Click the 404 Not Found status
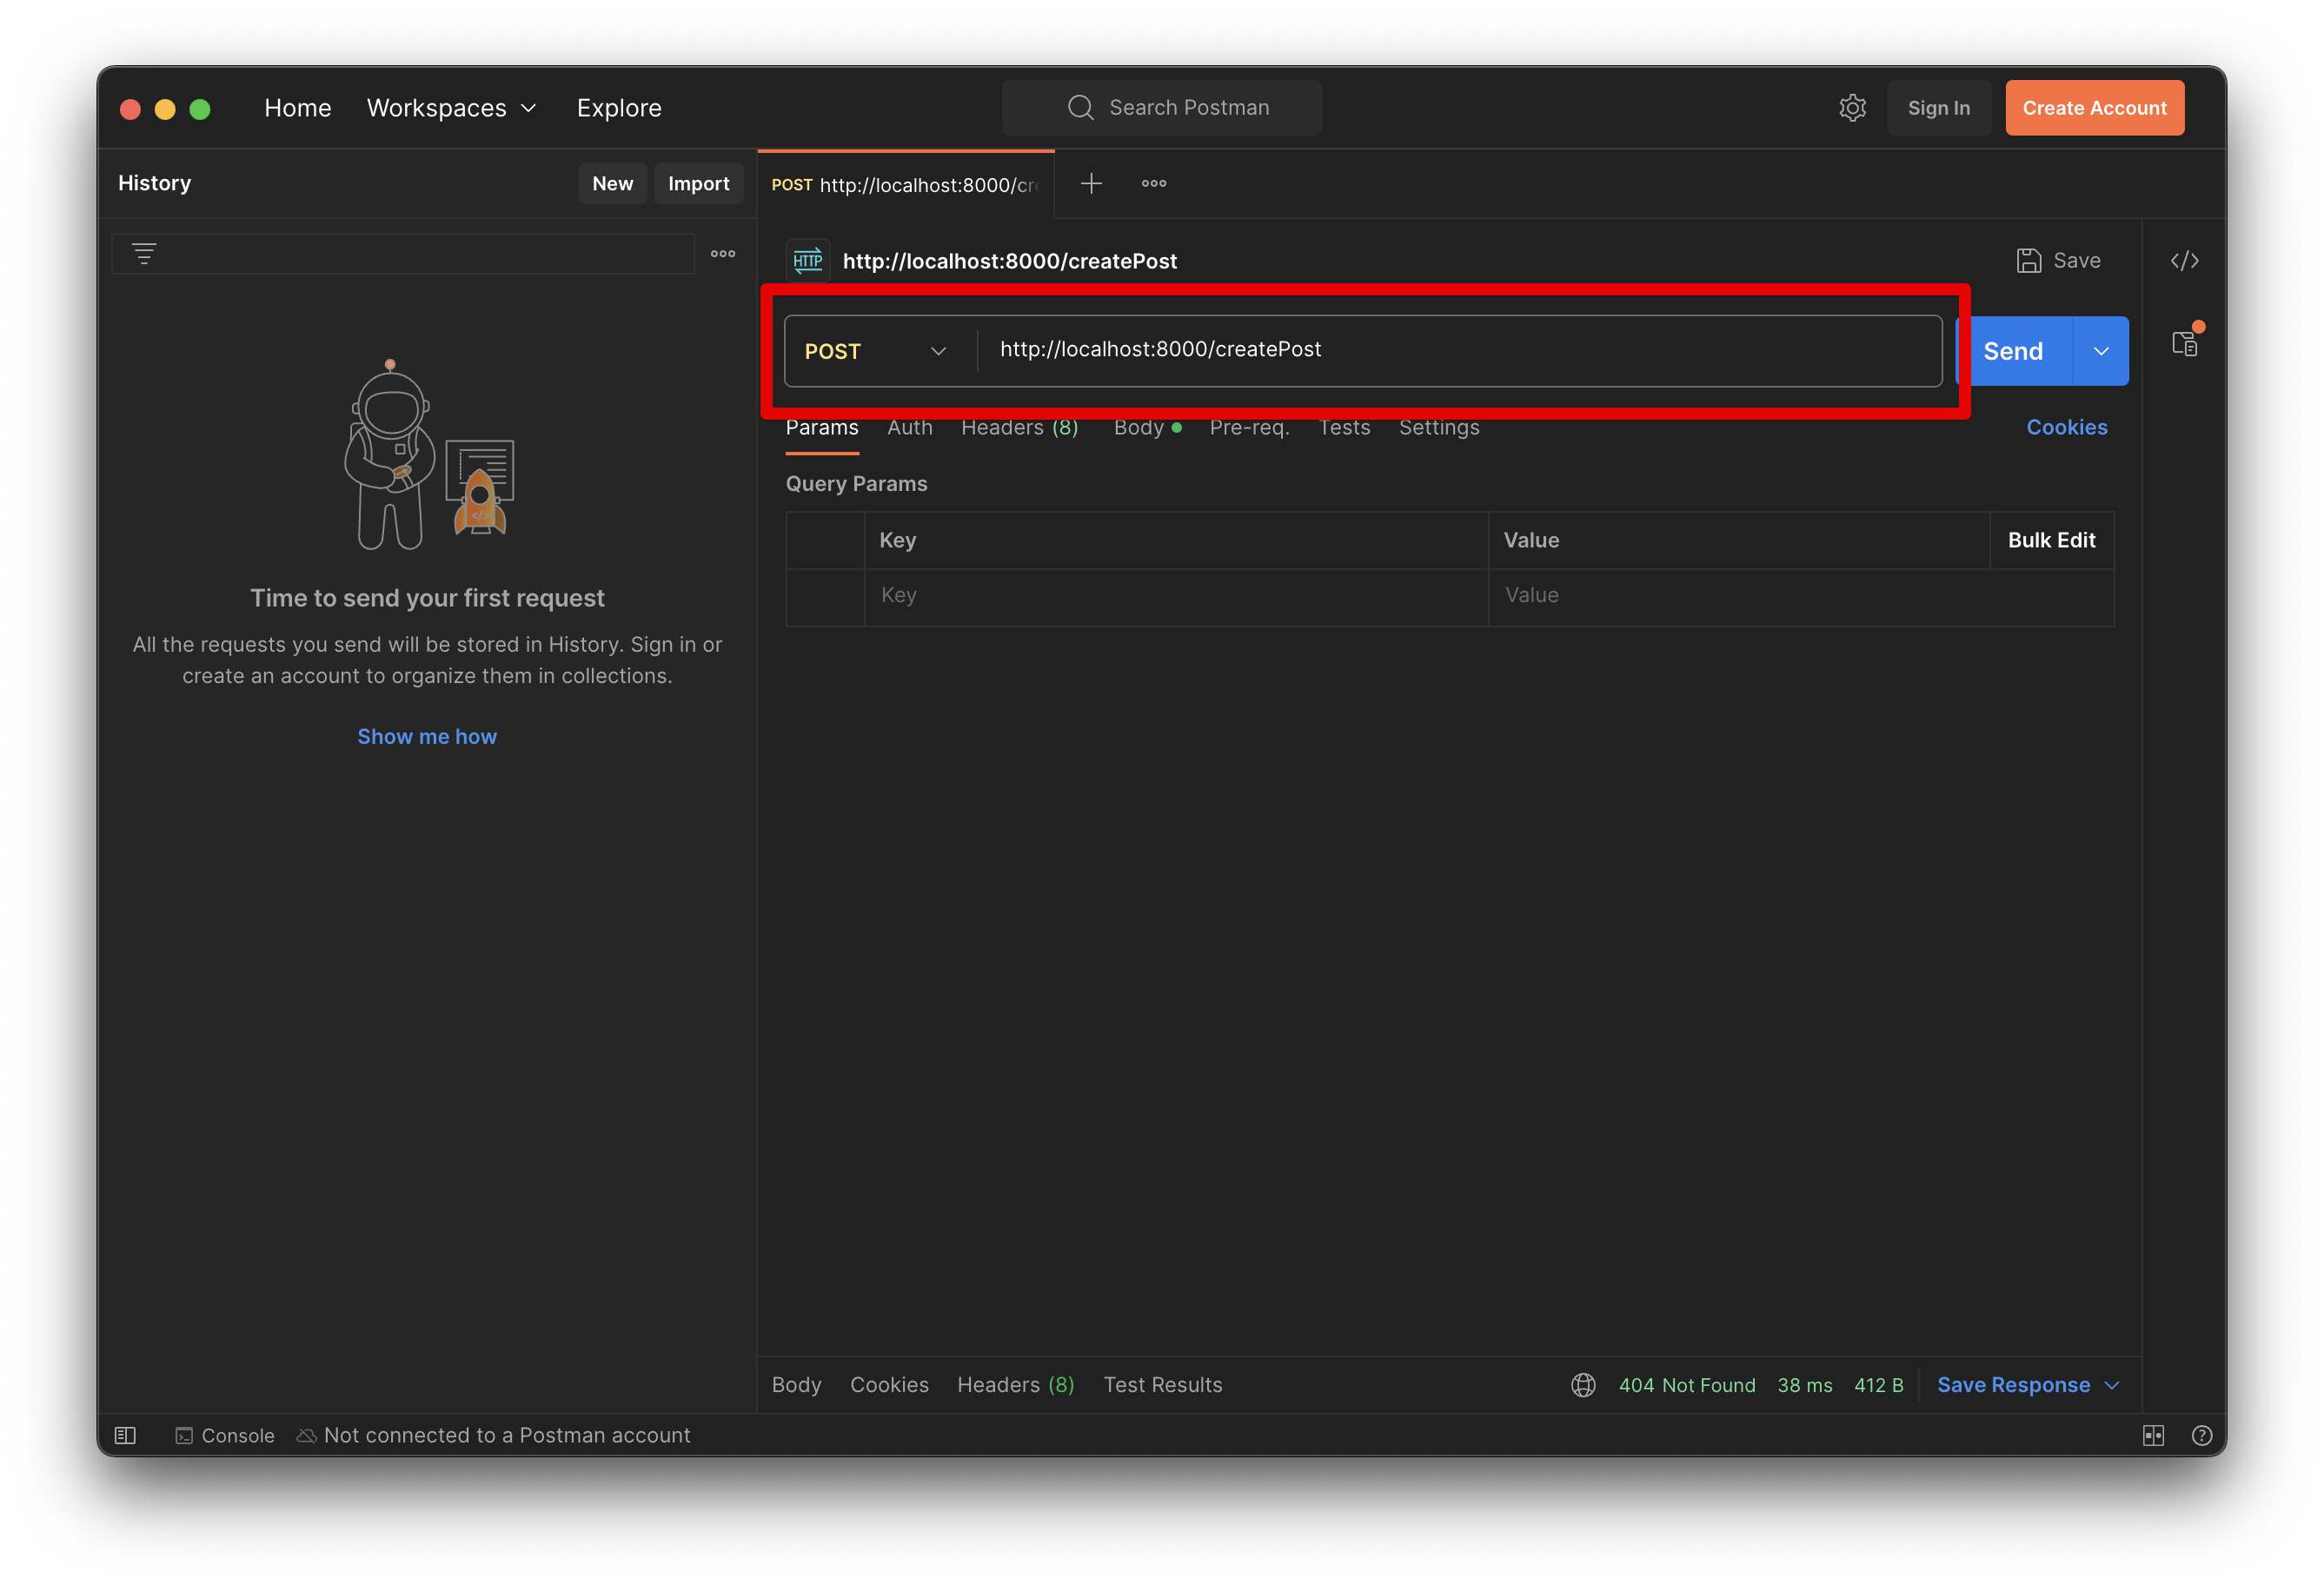 pos(1687,1385)
